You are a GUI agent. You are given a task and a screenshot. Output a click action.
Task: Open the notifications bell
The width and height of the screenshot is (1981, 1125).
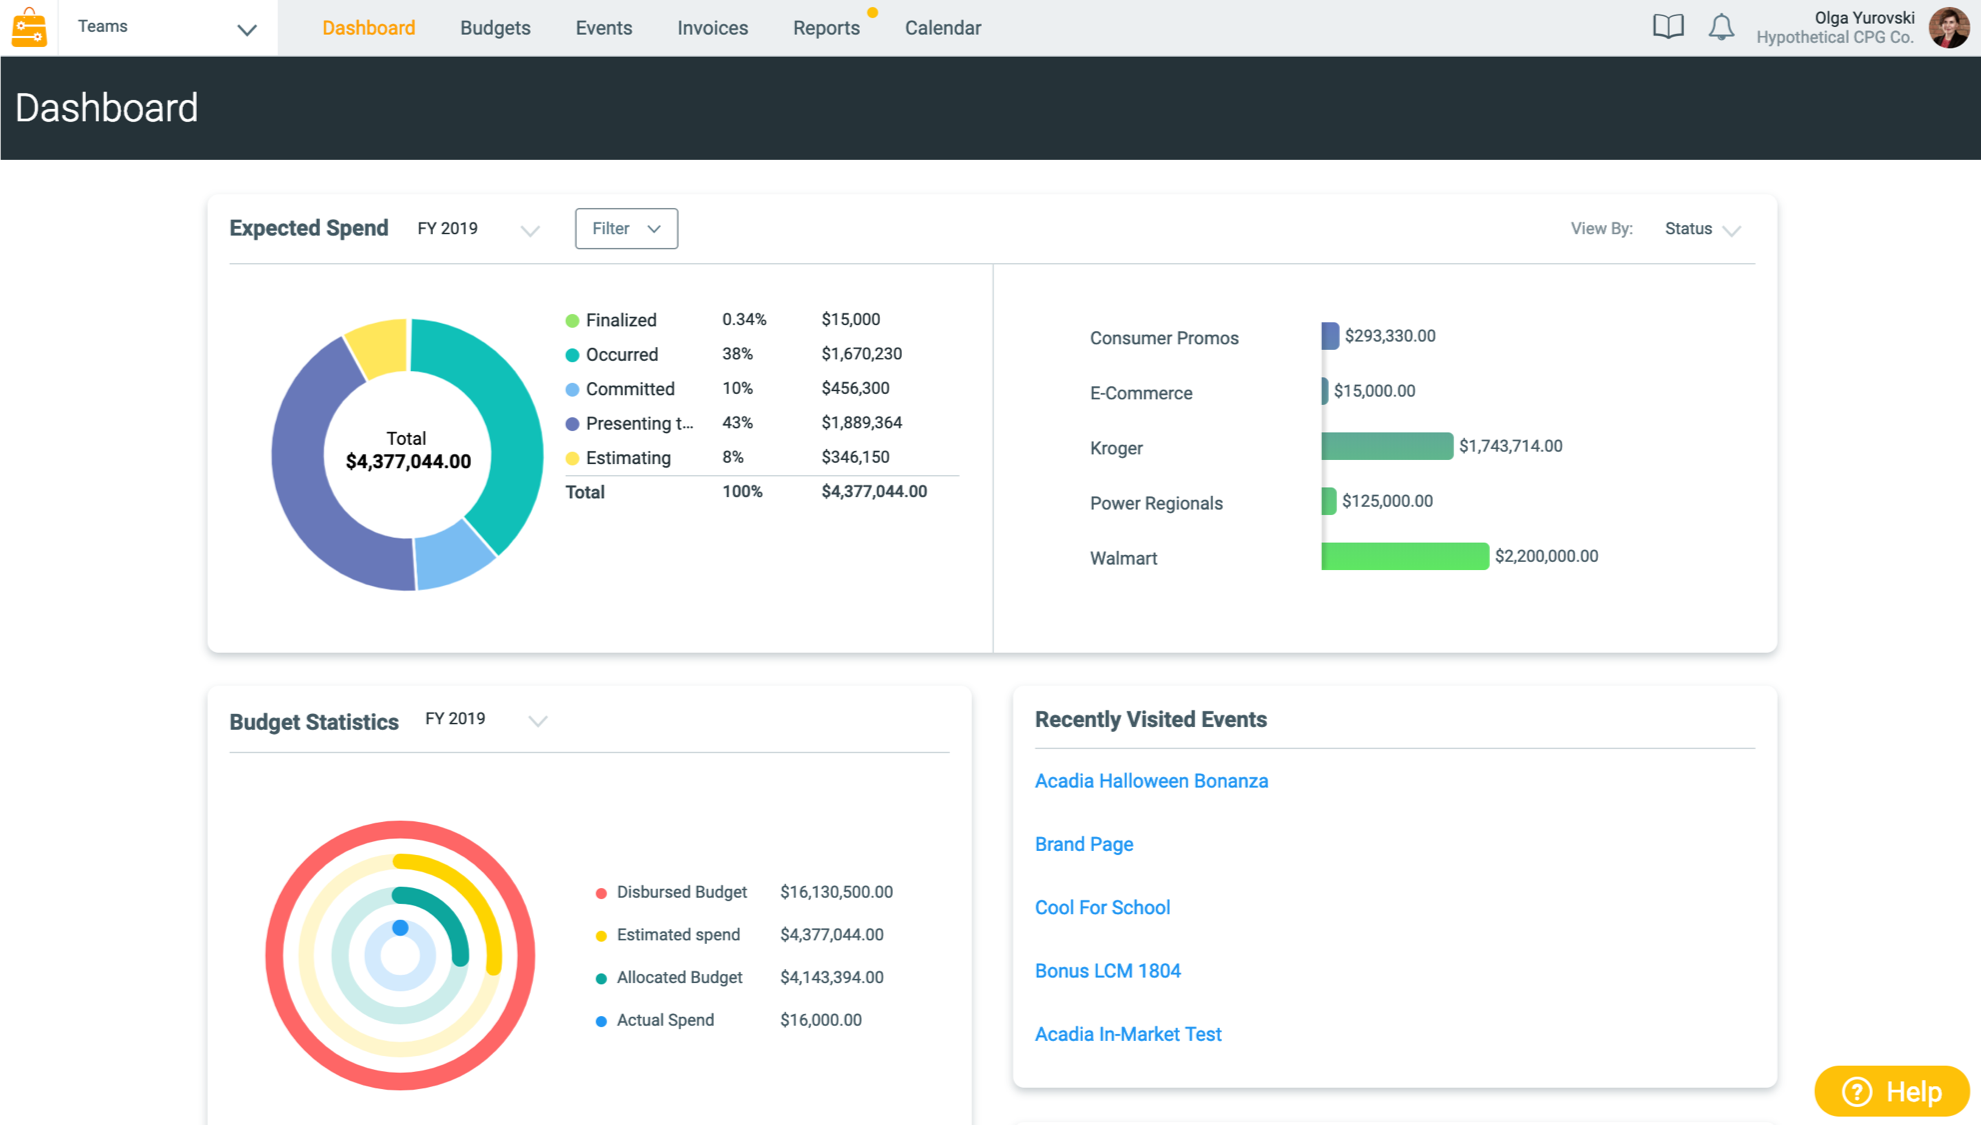(x=1720, y=27)
